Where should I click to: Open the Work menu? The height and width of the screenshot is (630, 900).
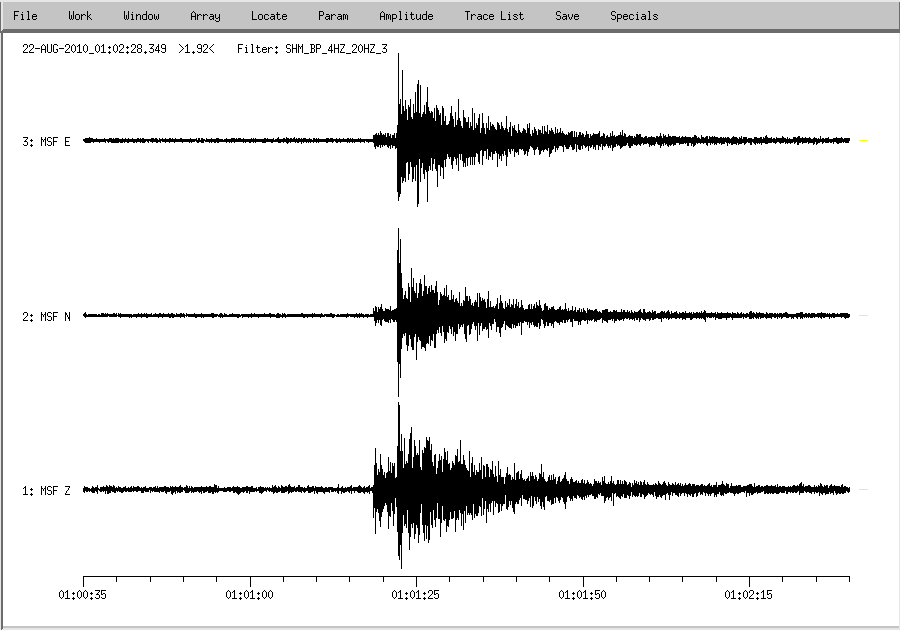[x=80, y=16]
